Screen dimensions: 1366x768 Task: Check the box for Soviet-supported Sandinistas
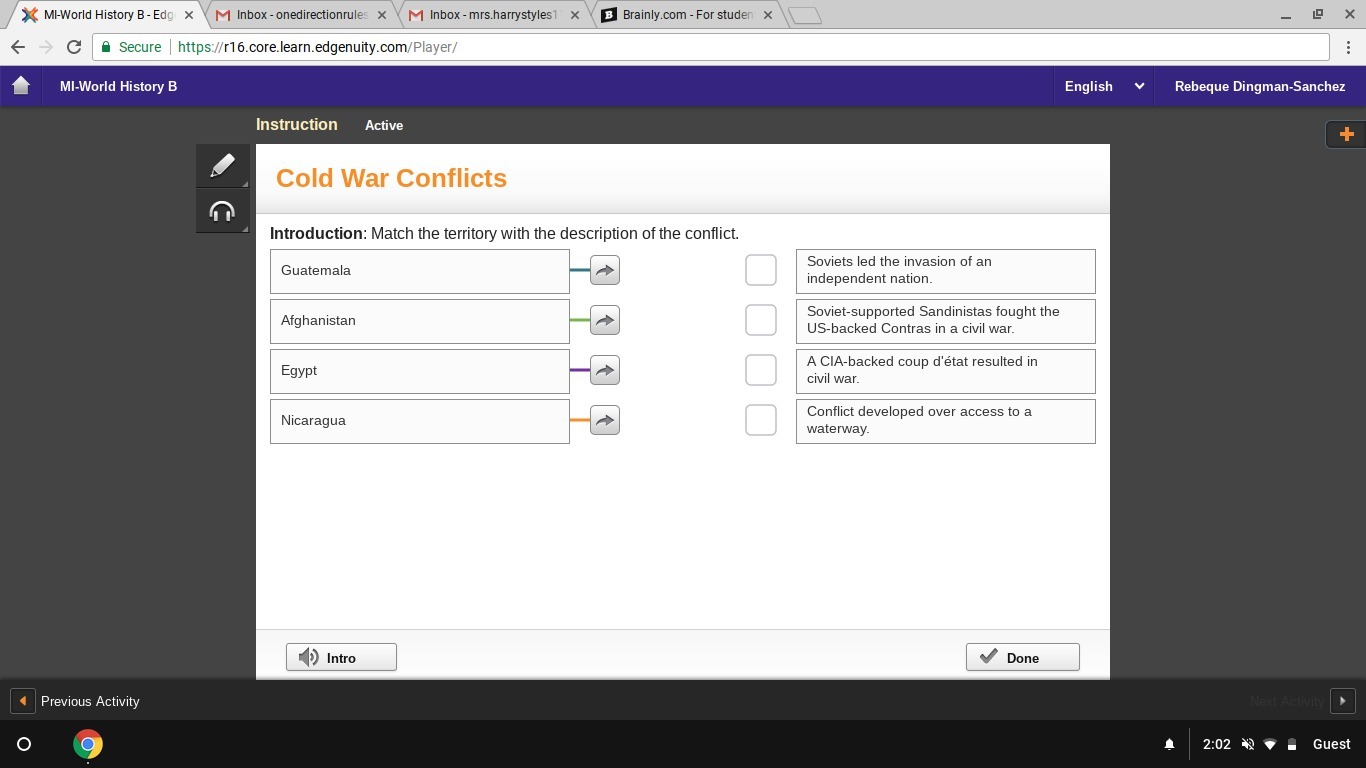tap(761, 320)
